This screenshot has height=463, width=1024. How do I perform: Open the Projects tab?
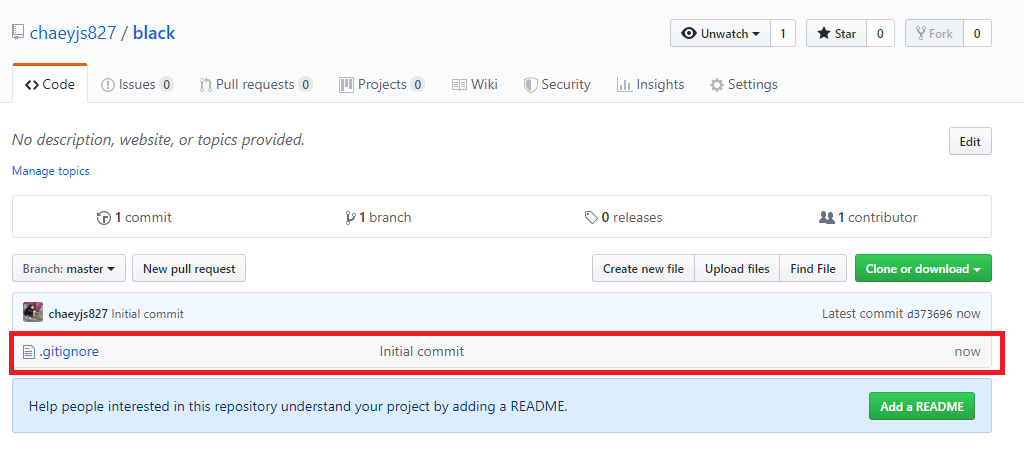click(x=382, y=84)
